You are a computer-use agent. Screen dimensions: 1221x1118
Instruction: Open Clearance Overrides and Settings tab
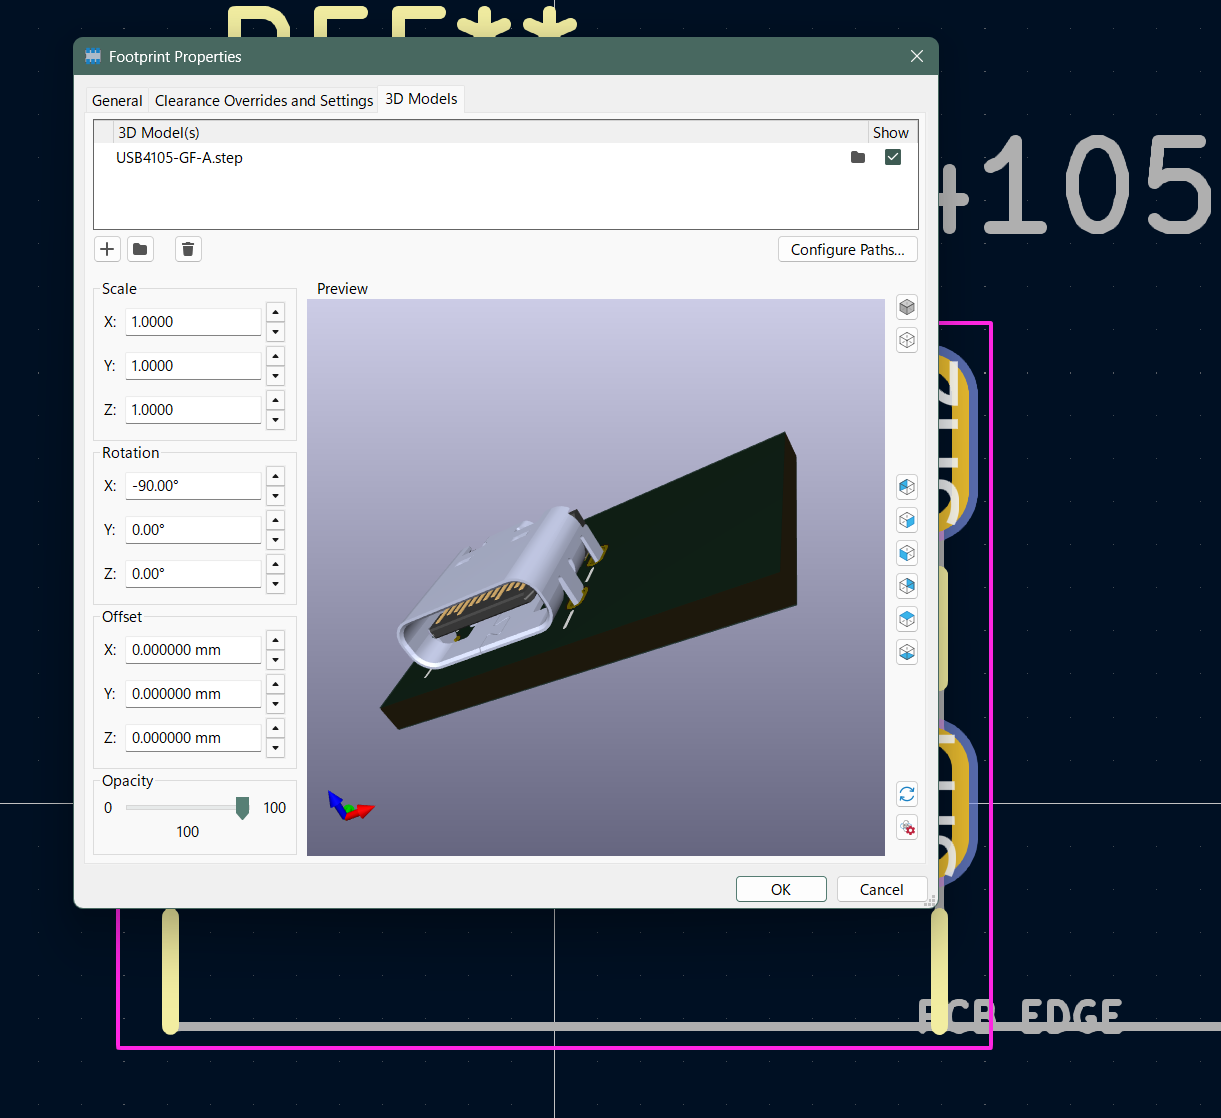(264, 100)
